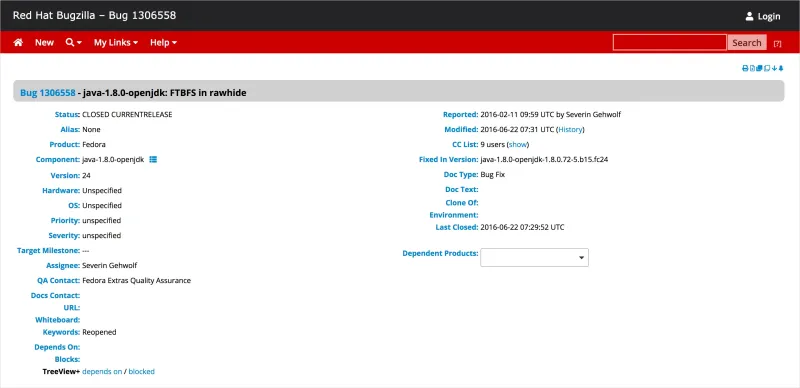Open the search magnifier menu

(73, 42)
